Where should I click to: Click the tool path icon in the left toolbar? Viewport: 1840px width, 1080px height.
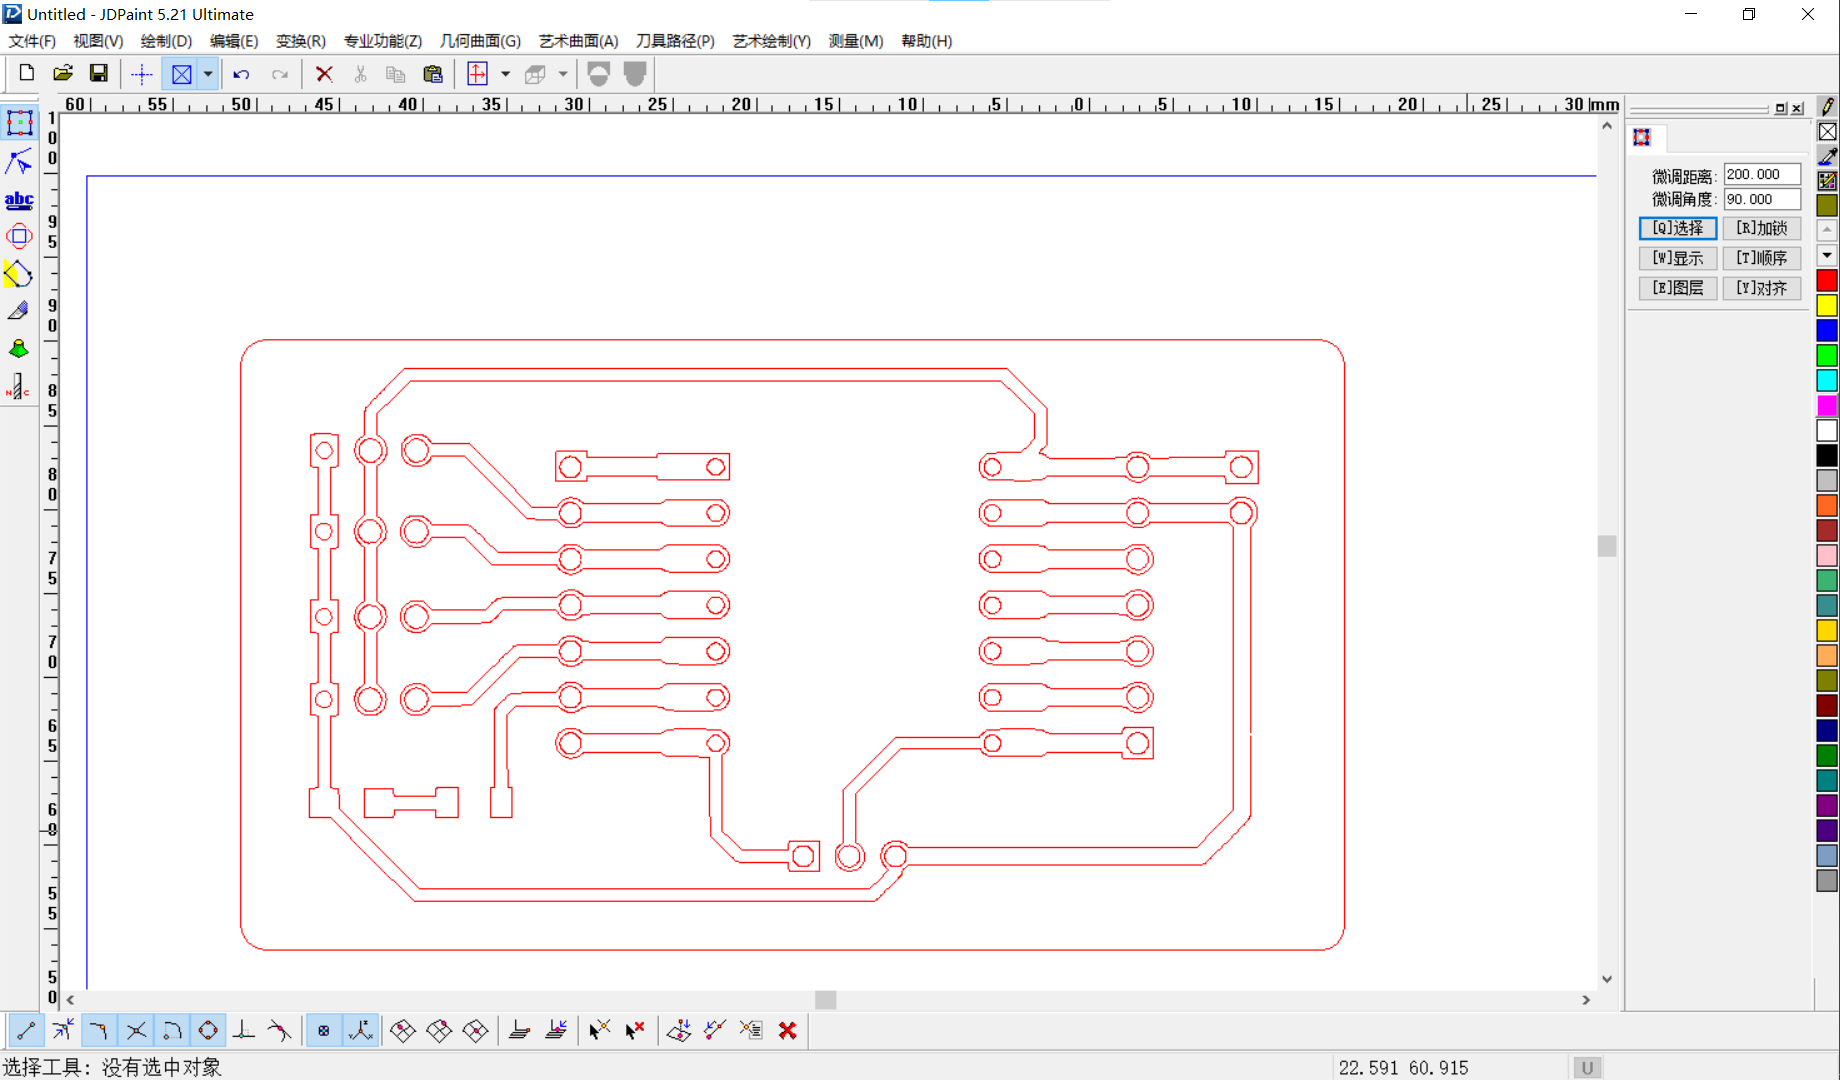pyautogui.click(x=19, y=387)
